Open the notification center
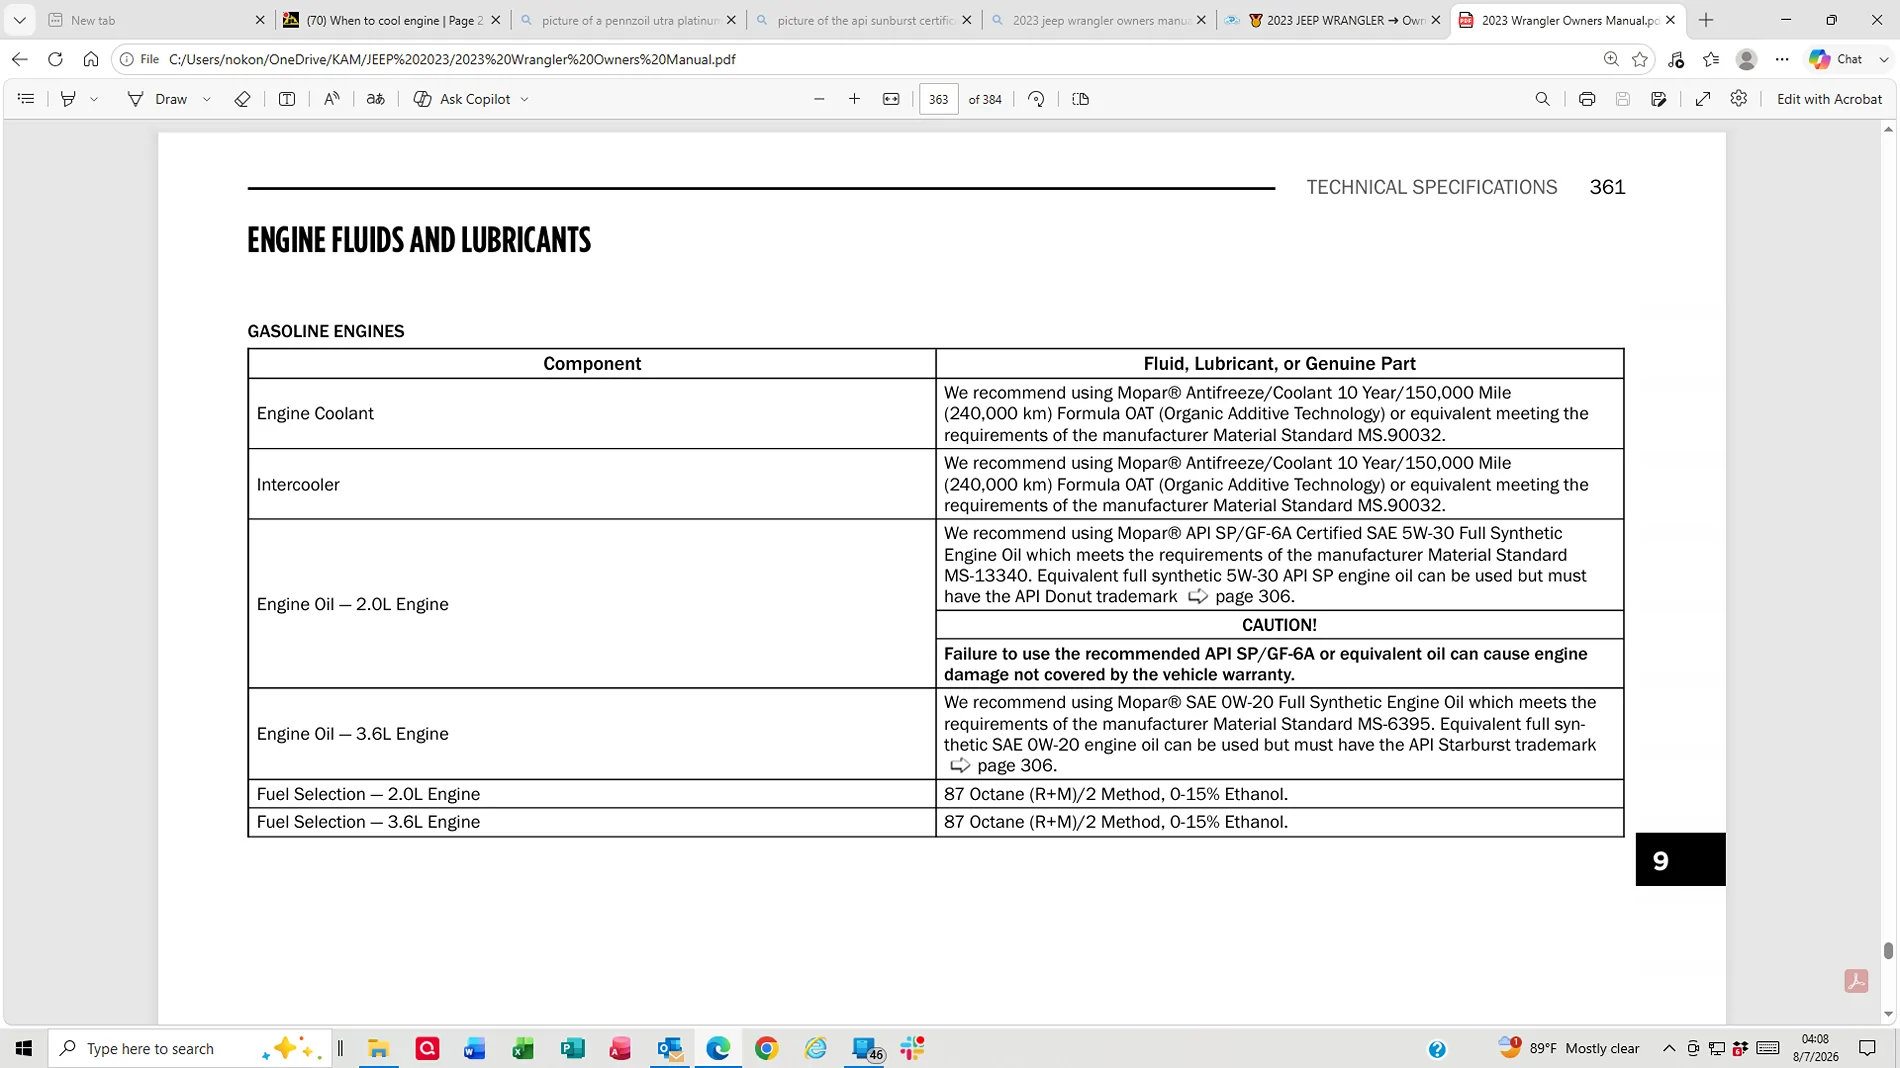Image resolution: width=1900 pixels, height=1068 pixels. (1867, 1048)
